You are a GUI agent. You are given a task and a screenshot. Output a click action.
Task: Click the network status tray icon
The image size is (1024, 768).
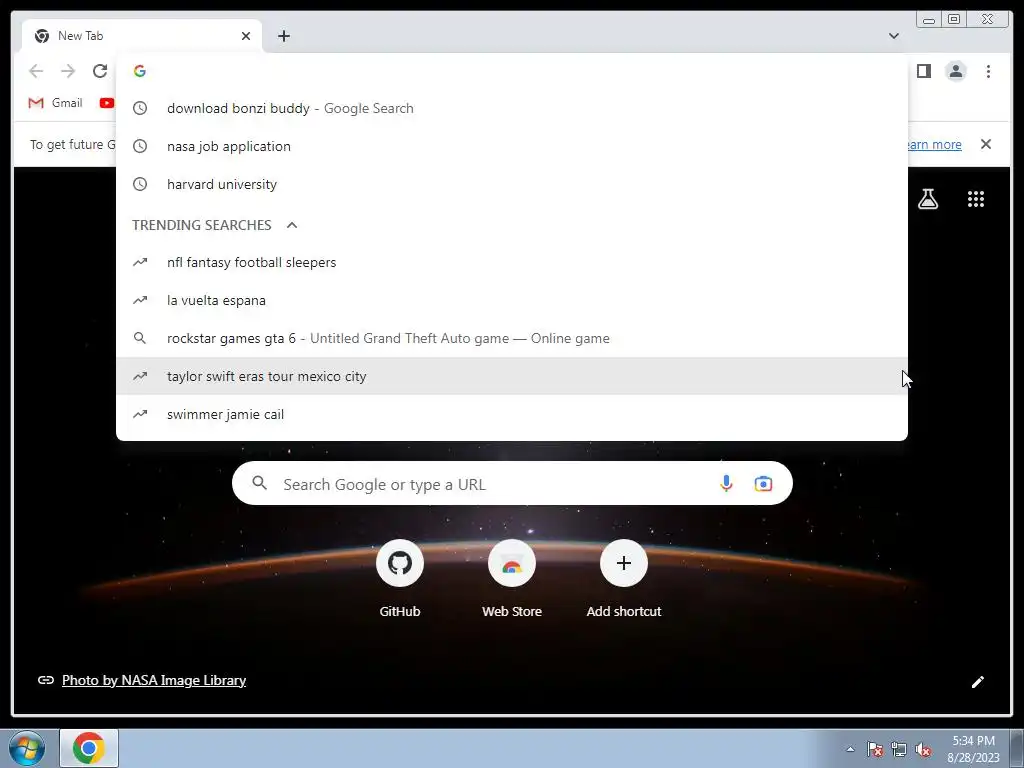(x=899, y=749)
